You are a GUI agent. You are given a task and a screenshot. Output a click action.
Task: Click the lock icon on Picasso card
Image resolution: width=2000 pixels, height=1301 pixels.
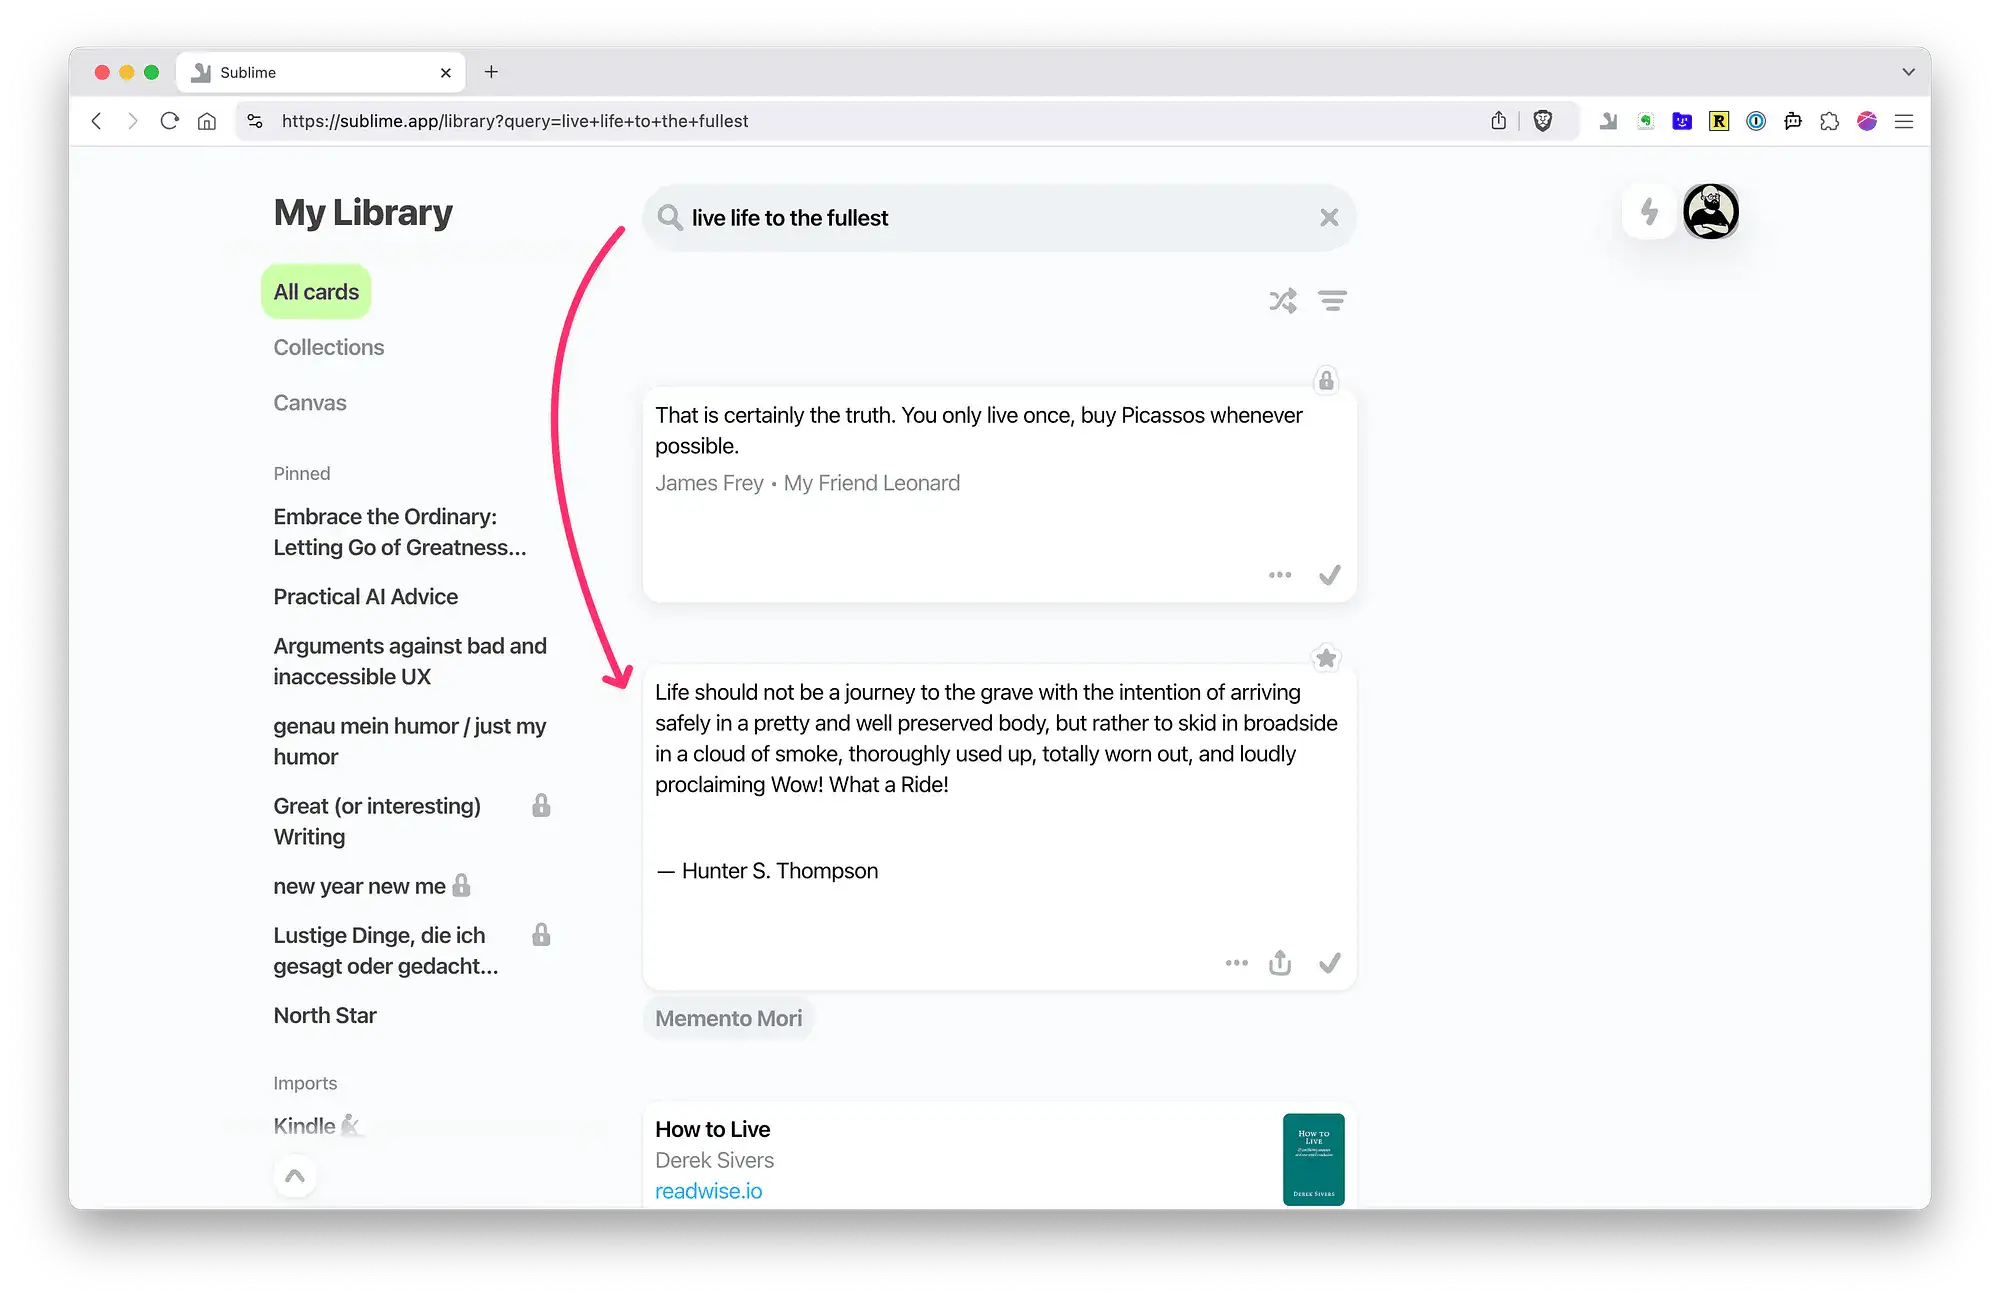pos(1326,380)
